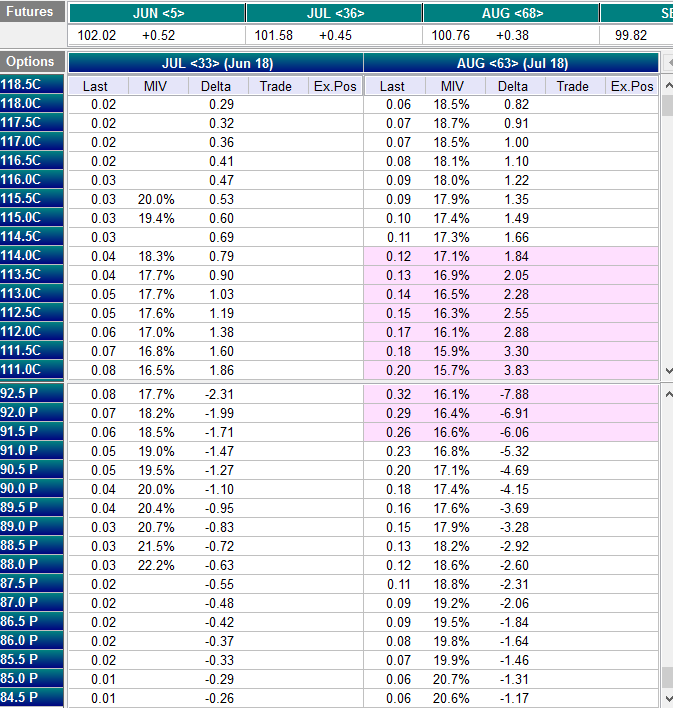
Task: Select the 115.0C strike row
Action: (x=32, y=217)
